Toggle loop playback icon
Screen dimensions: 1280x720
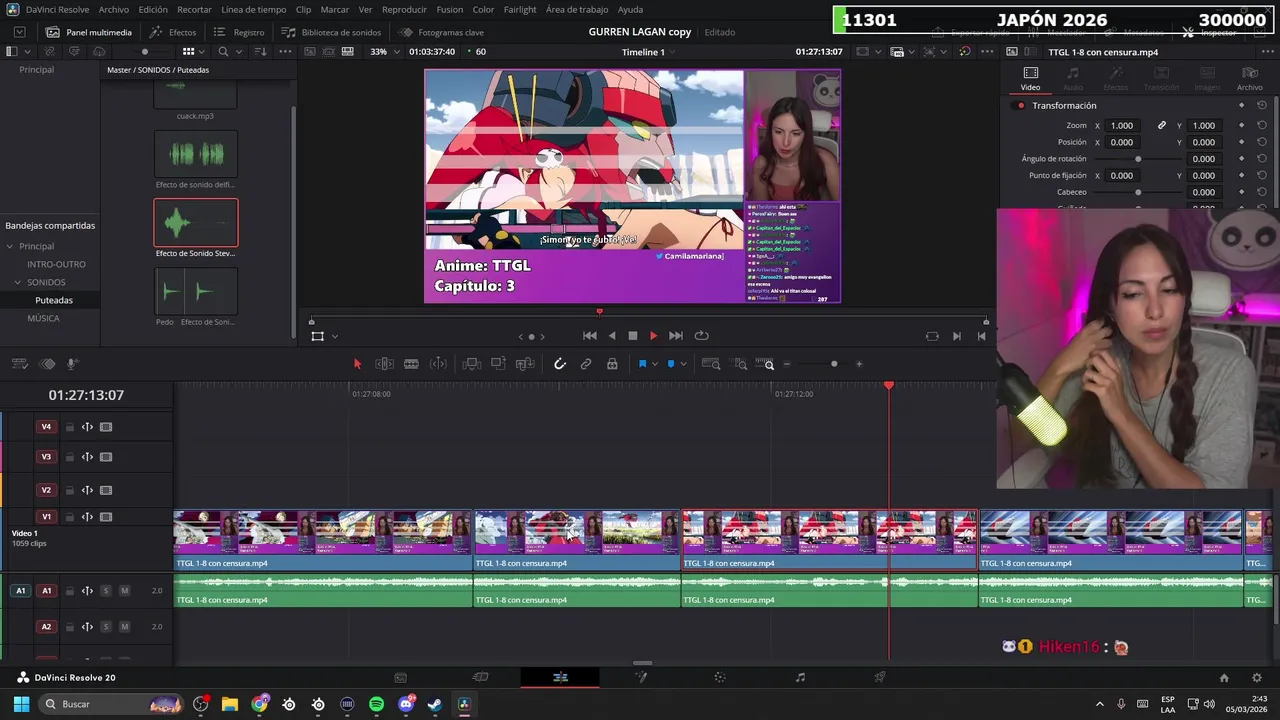[x=701, y=336]
